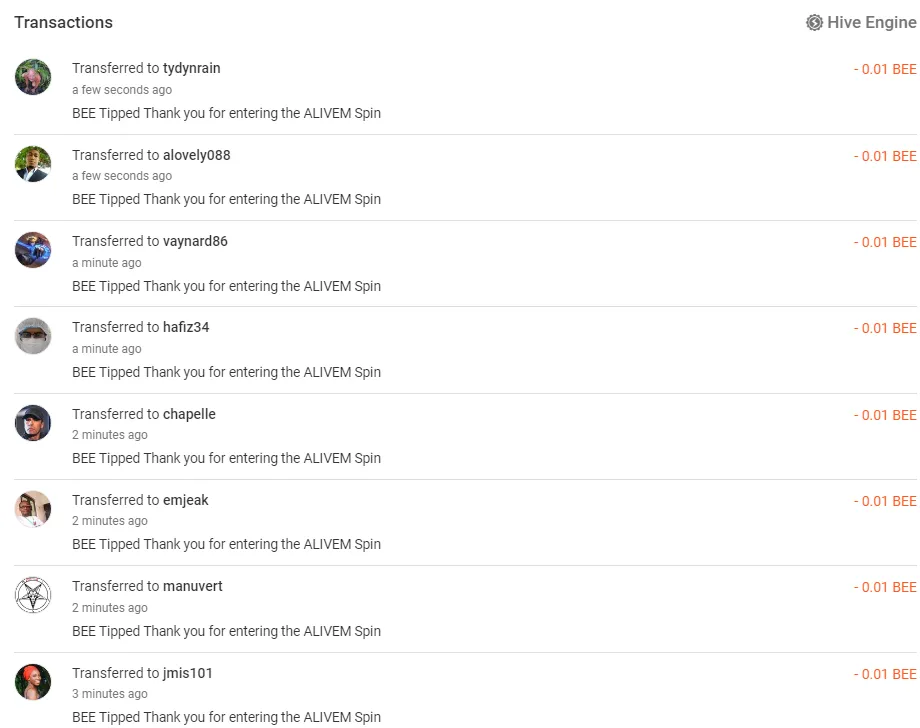The image size is (920, 728).
Task: Open vaynard86's avatar image
Action: pos(33,250)
